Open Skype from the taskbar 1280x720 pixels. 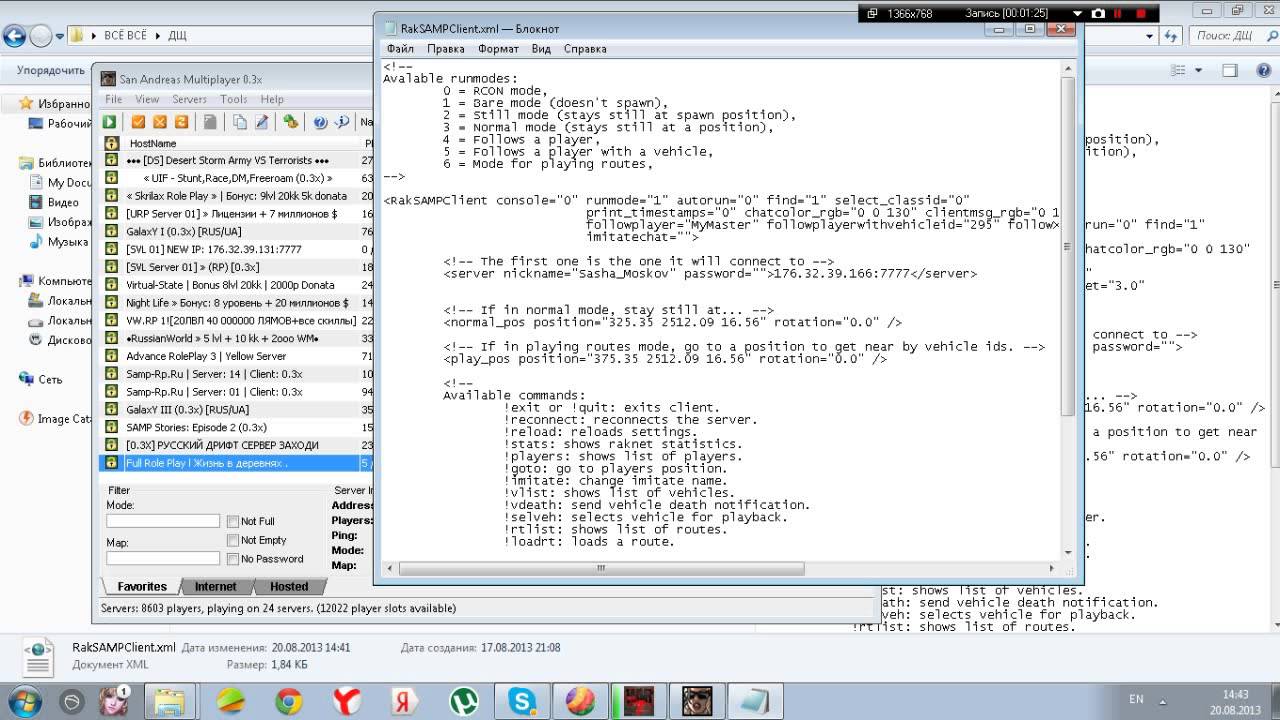[521, 700]
